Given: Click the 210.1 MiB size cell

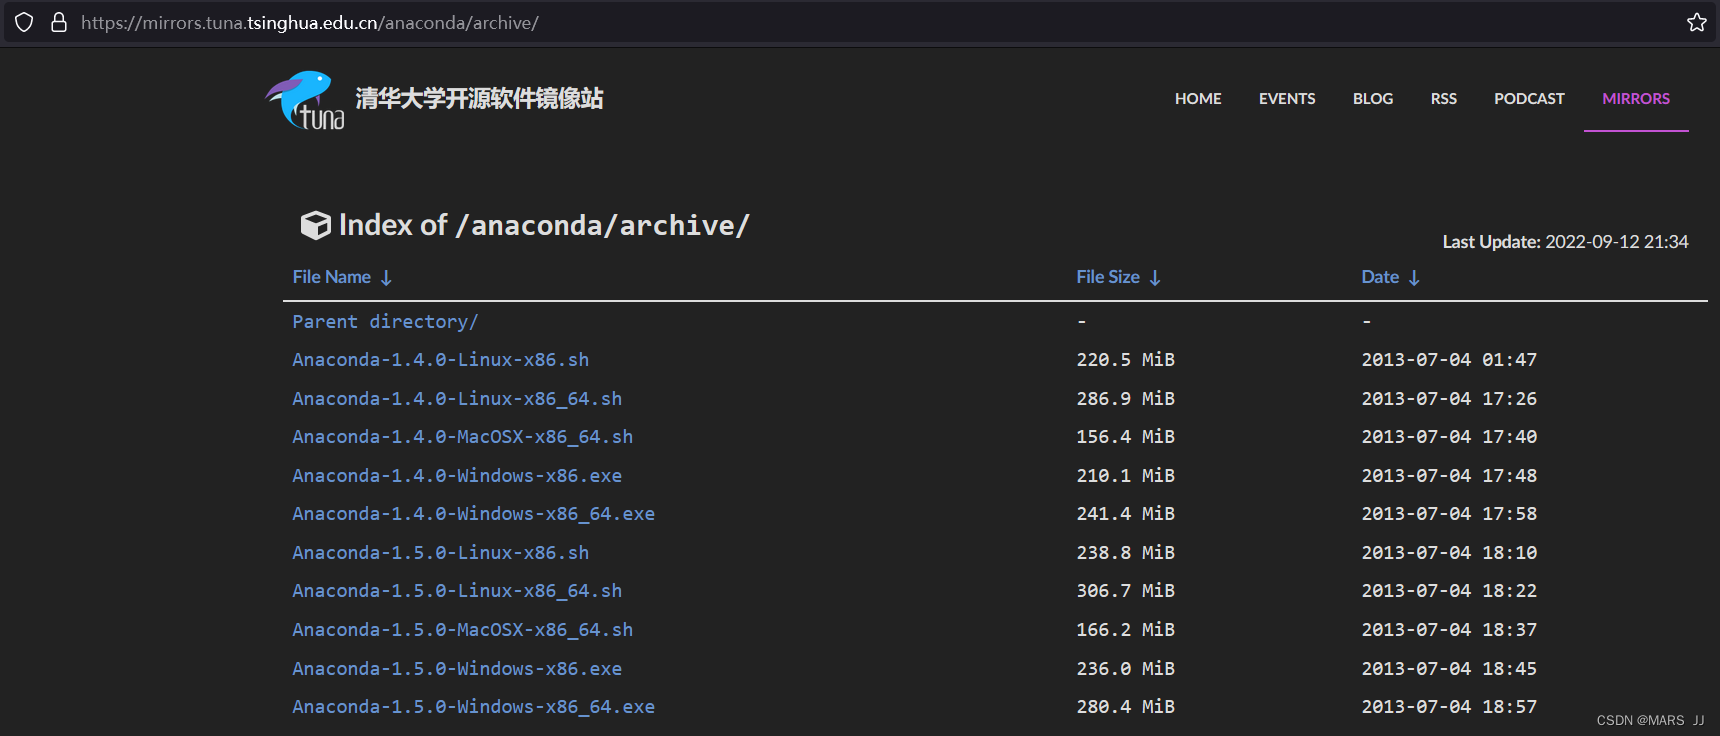Looking at the screenshot, I should 1125,476.
